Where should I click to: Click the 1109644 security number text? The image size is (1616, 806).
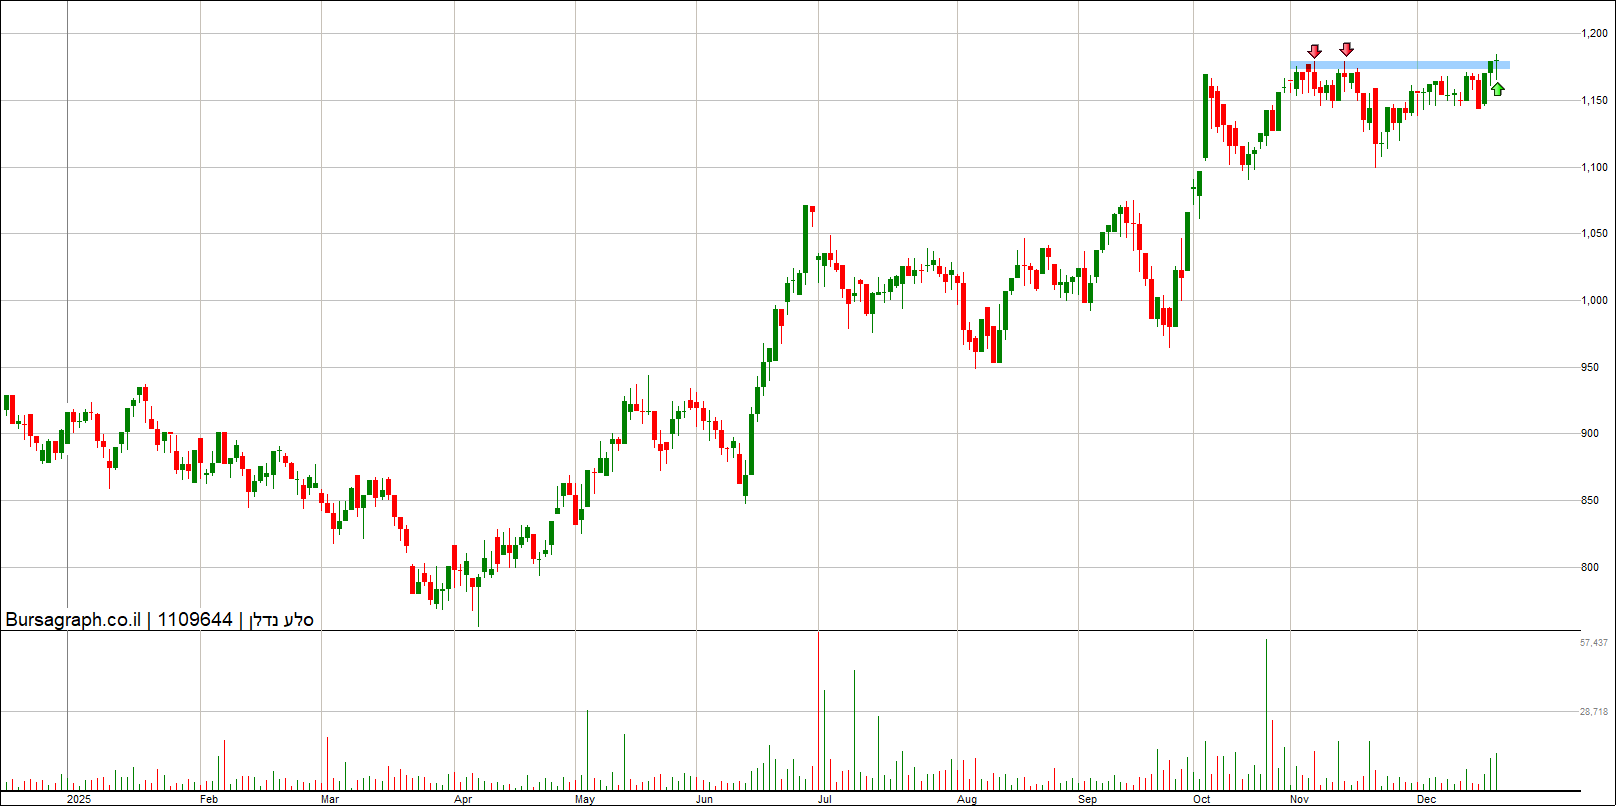195,620
